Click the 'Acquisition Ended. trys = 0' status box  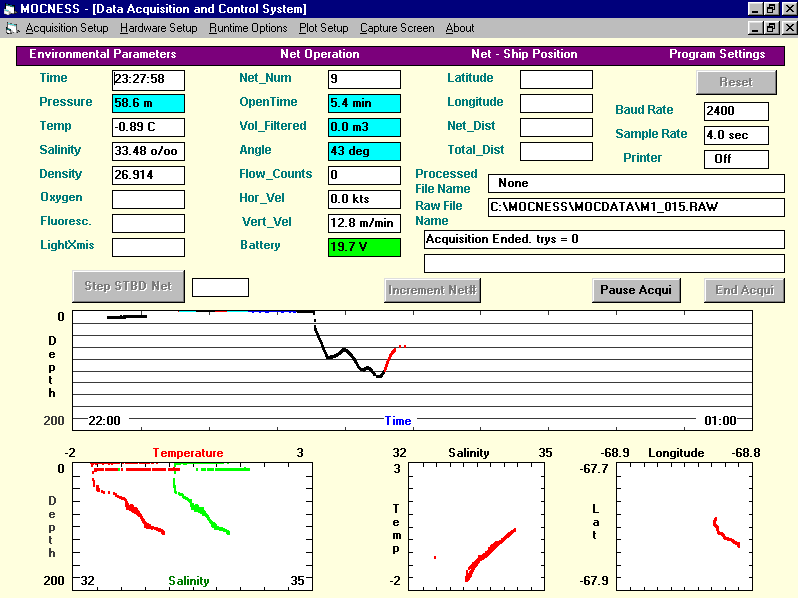tap(604, 239)
